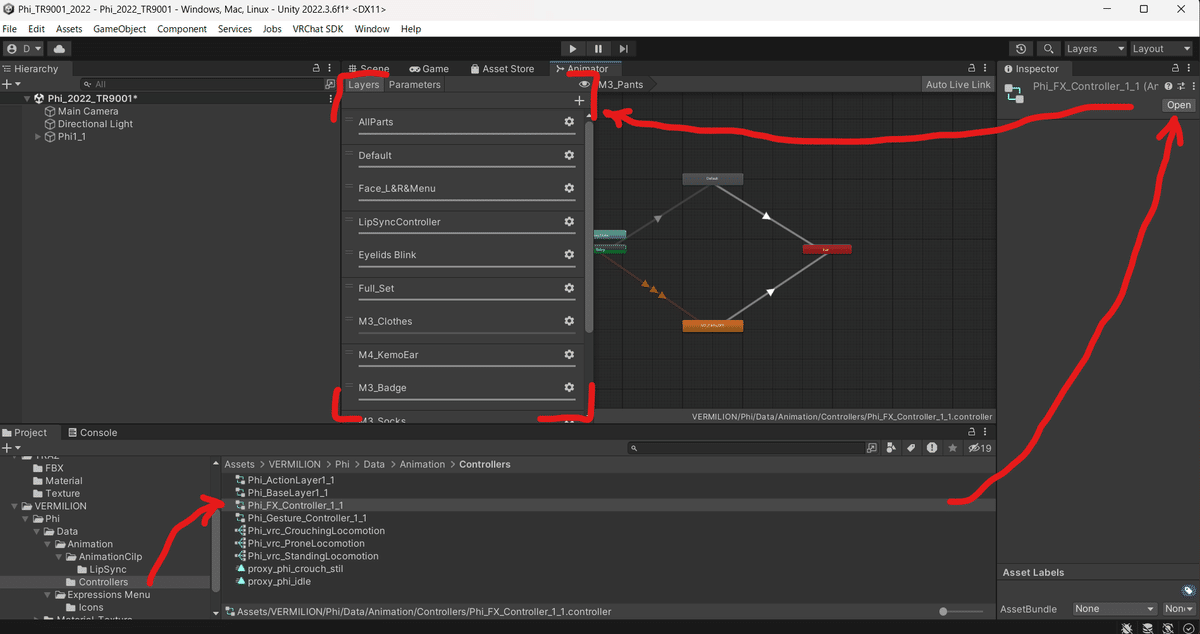Toggle Animator layer visibility eye icon

(x=585, y=85)
